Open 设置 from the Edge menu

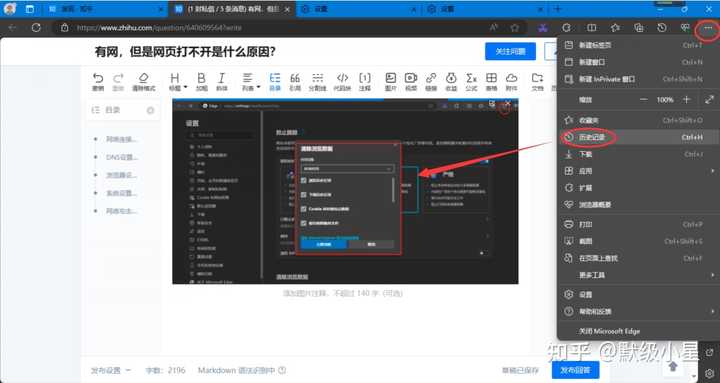click(x=637, y=295)
